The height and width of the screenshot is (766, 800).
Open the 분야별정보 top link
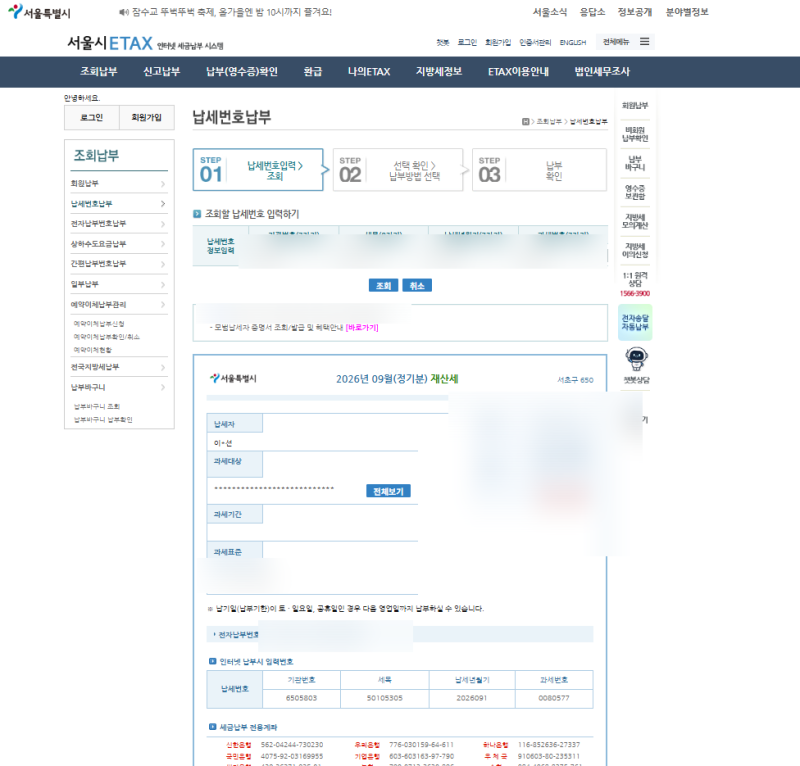(687, 12)
